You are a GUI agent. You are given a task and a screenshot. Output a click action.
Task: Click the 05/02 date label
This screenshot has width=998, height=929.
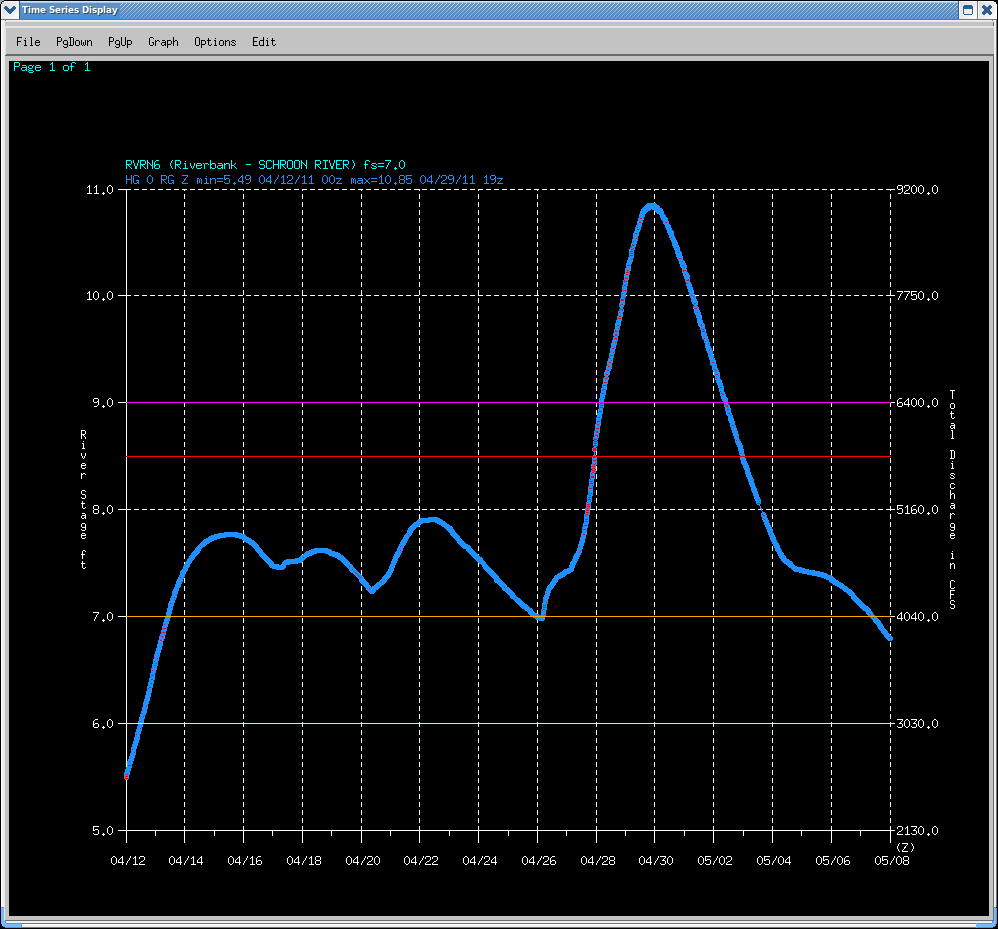[715, 861]
